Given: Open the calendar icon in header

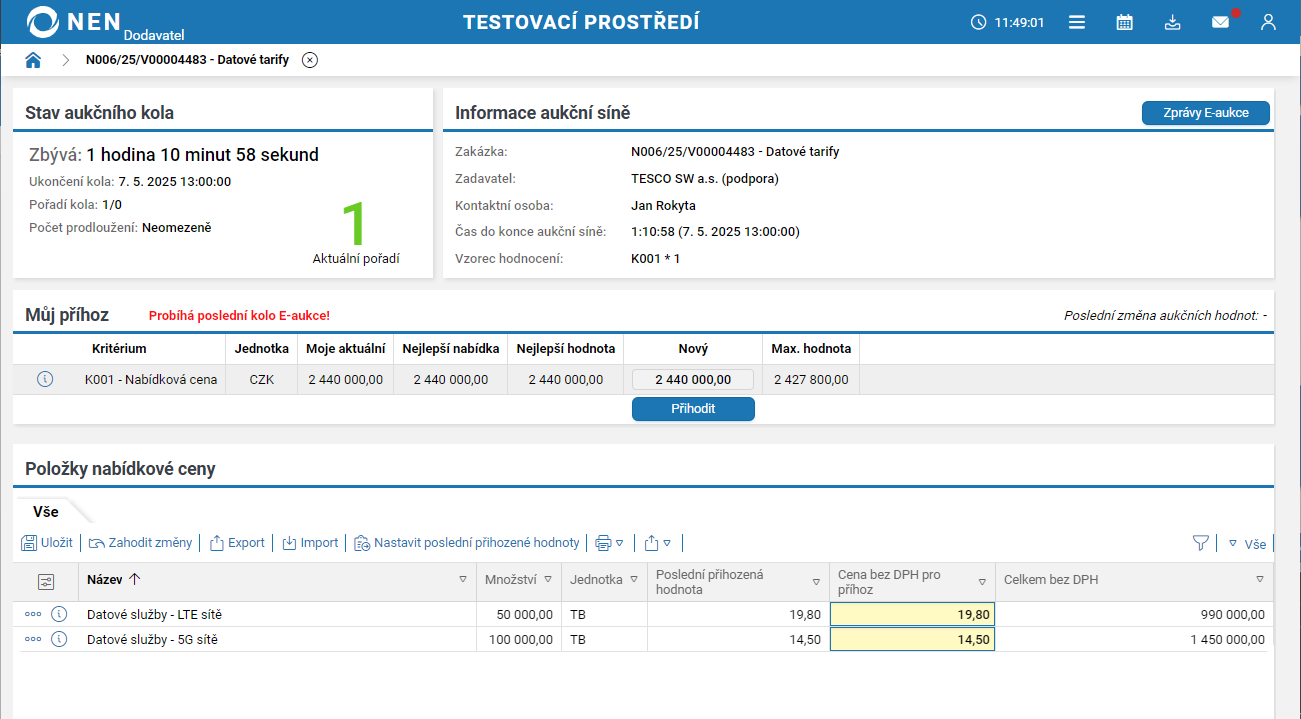Looking at the screenshot, I should 1125,22.
